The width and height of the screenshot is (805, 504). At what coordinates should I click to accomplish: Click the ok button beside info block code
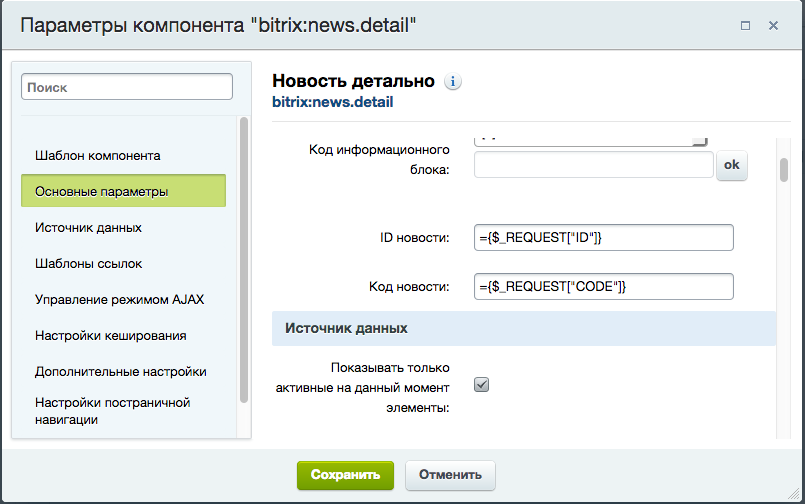[x=732, y=165]
